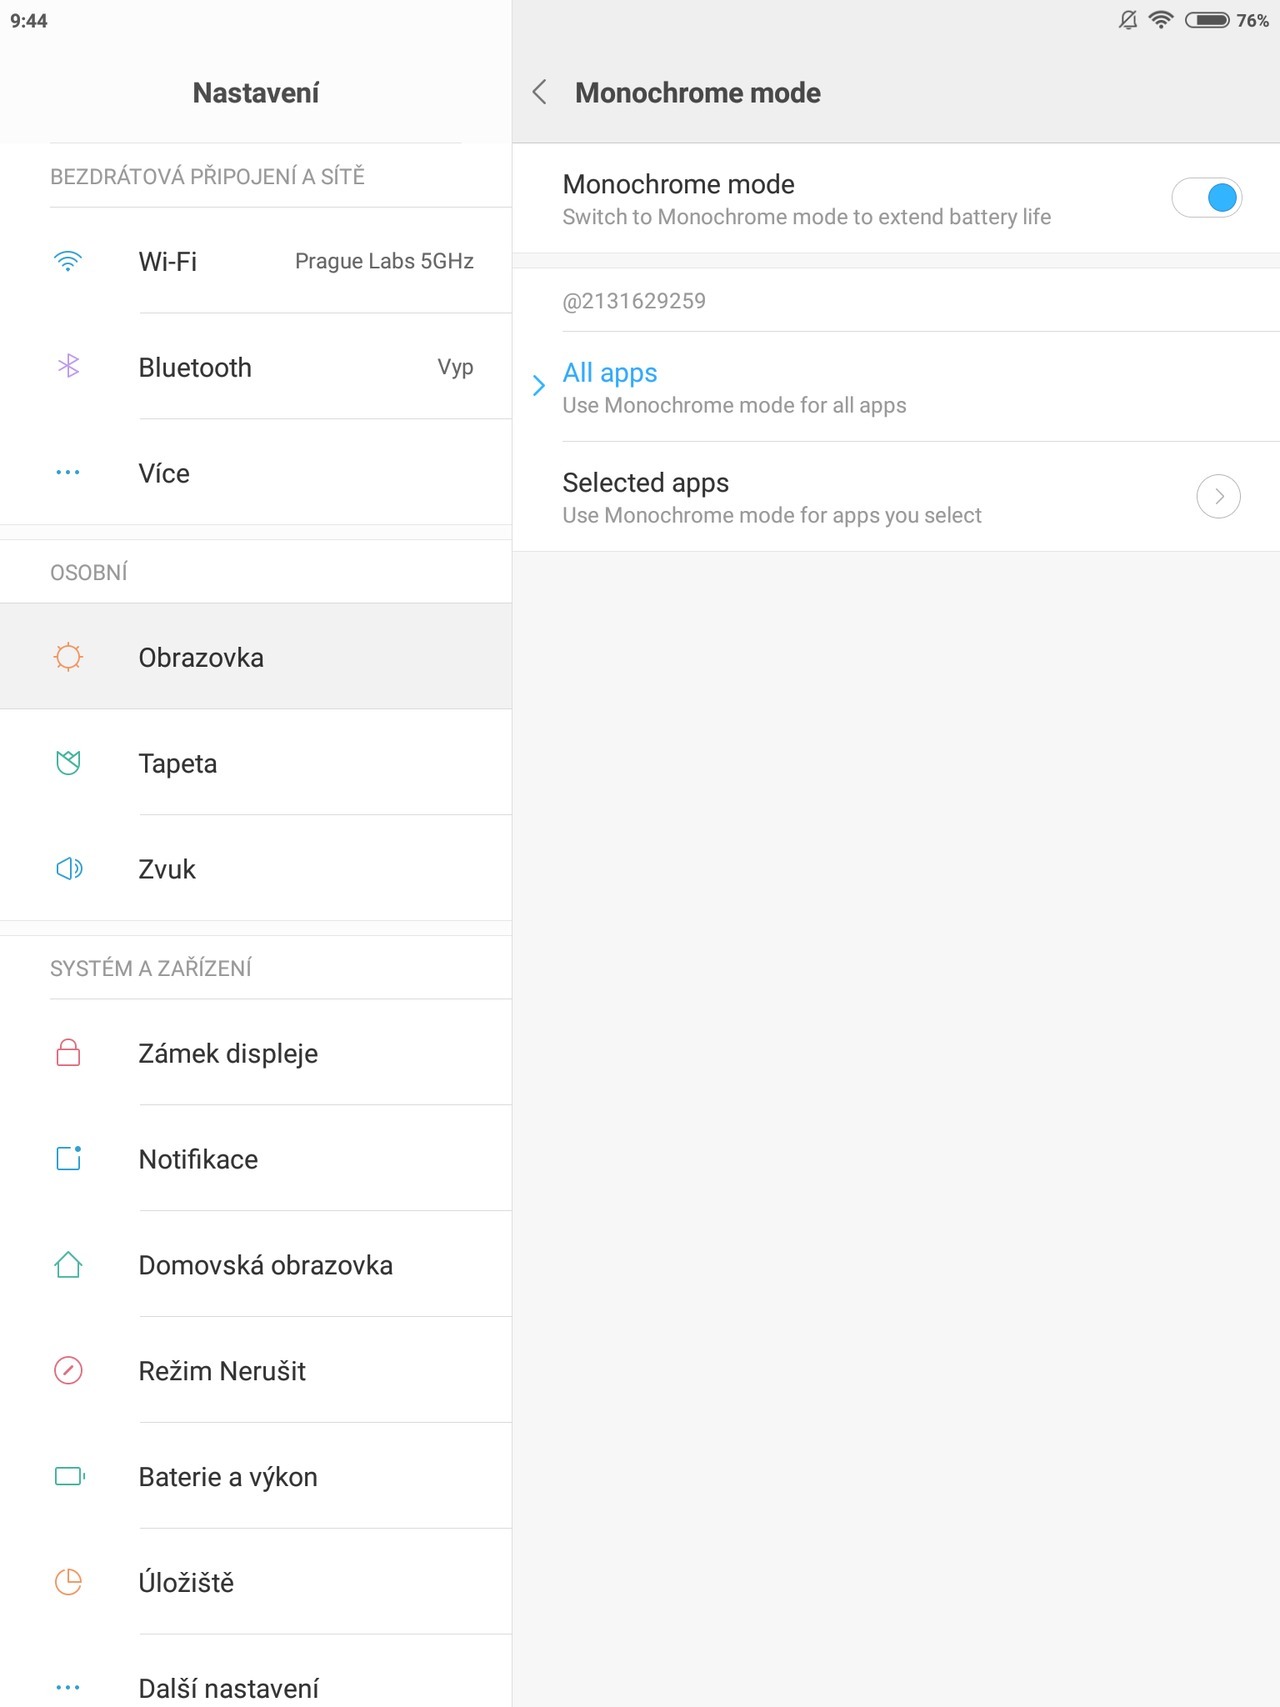Screen dimensions: 1280x1707
Task: Open Zvuk sound settings icon
Action: pyautogui.click(x=67, y=868)
